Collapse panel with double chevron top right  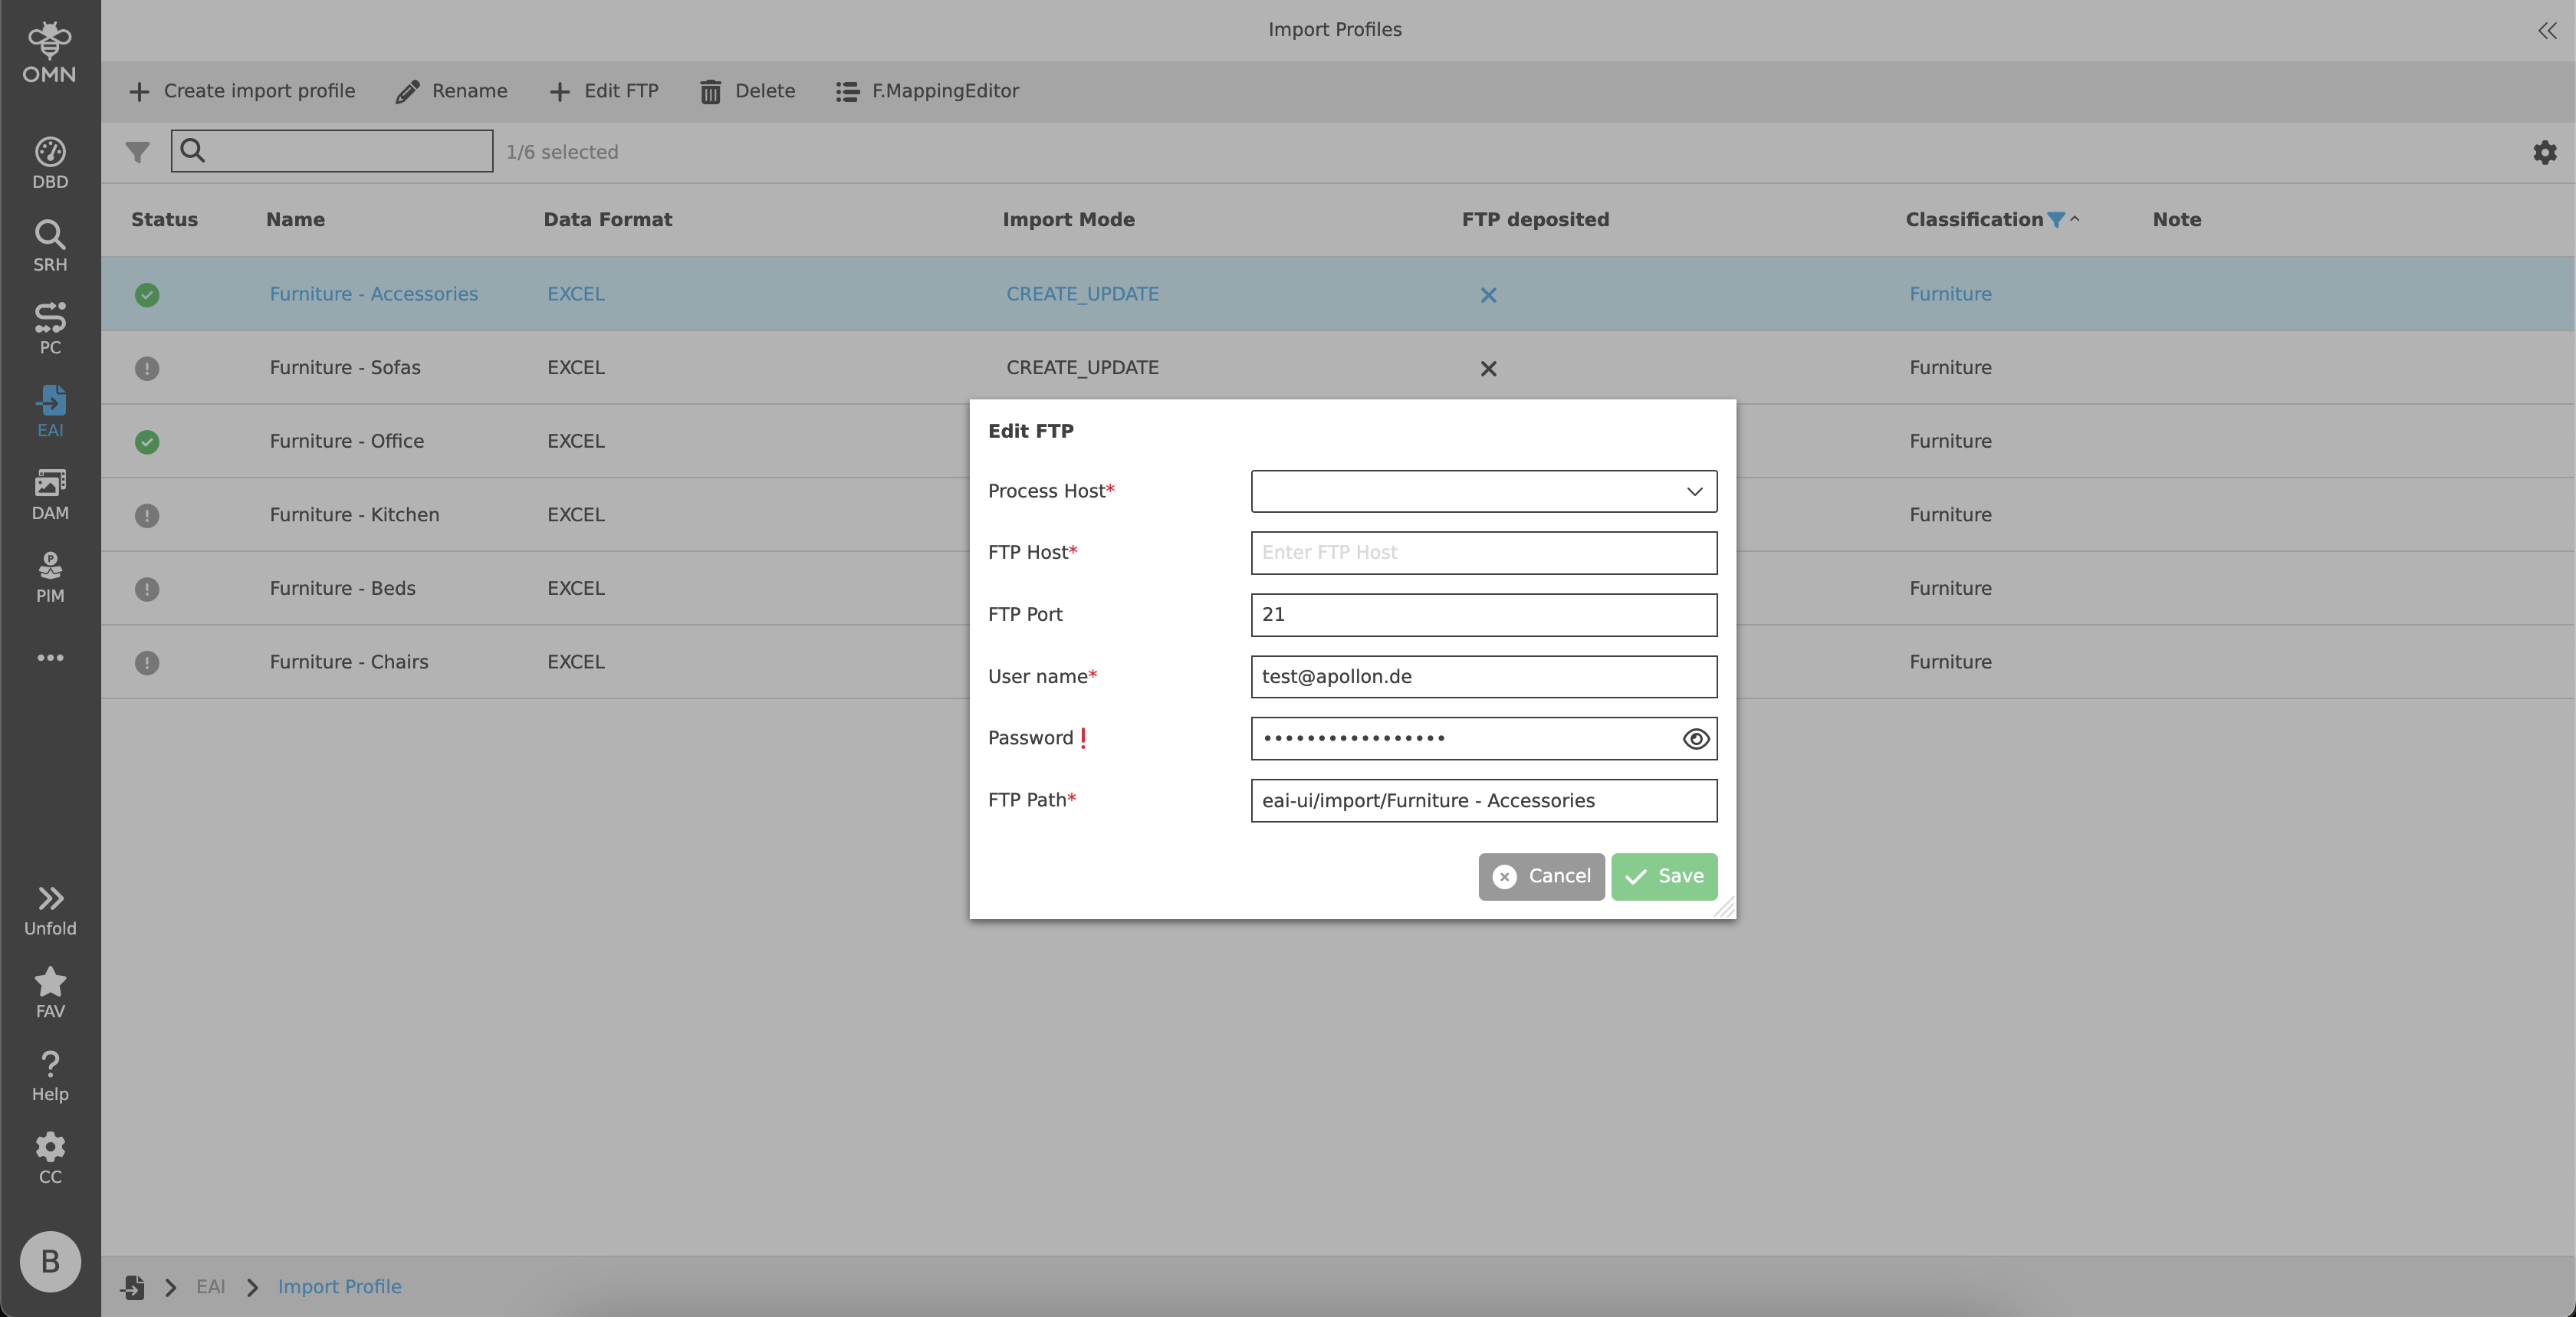point(2546,30)
